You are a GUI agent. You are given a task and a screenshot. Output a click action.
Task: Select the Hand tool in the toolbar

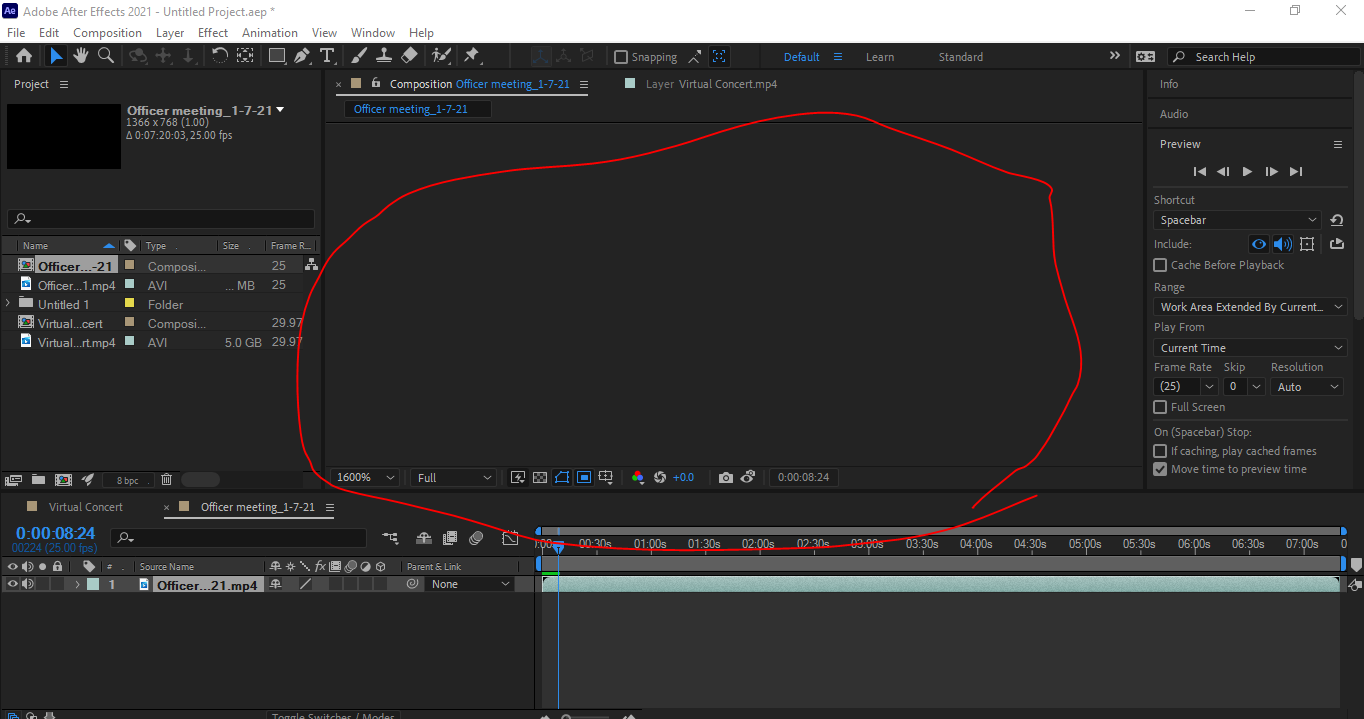point(81,56)
